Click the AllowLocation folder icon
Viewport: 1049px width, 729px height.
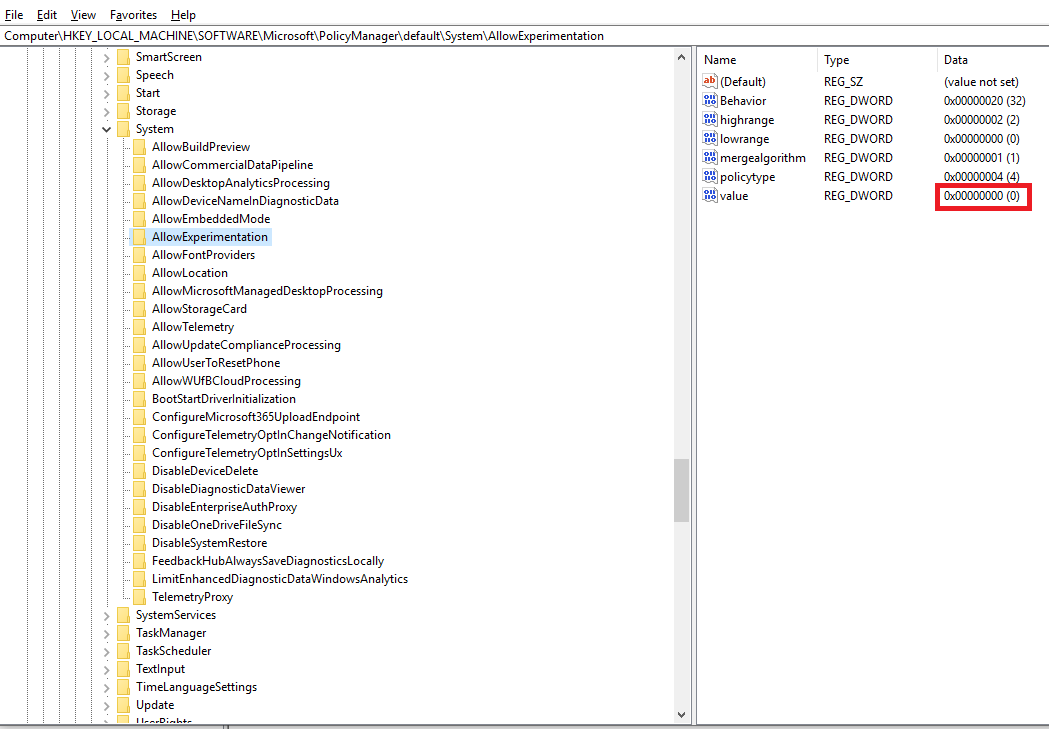pyautogui.click(x=139, y=273)
